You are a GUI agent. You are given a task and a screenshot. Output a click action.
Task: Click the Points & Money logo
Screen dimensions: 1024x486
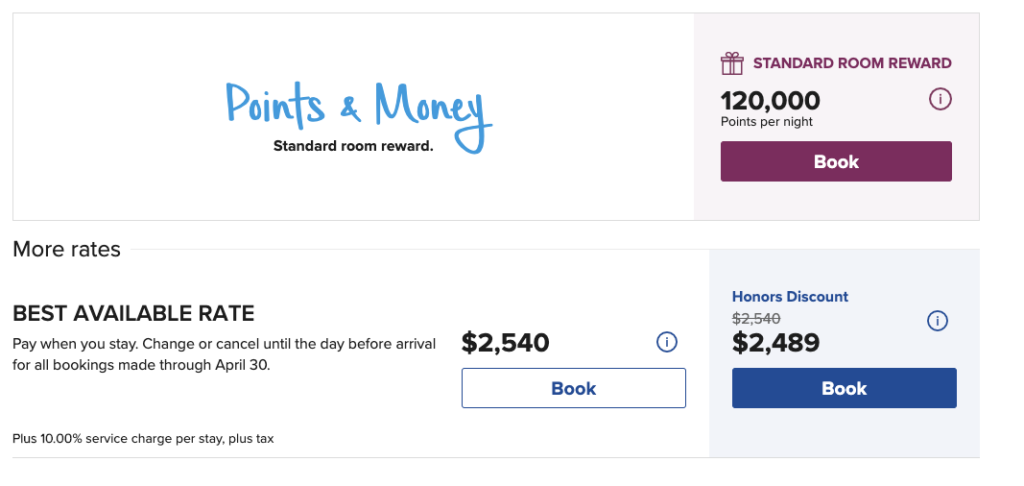pyautogui.click(x=354, y=112)
